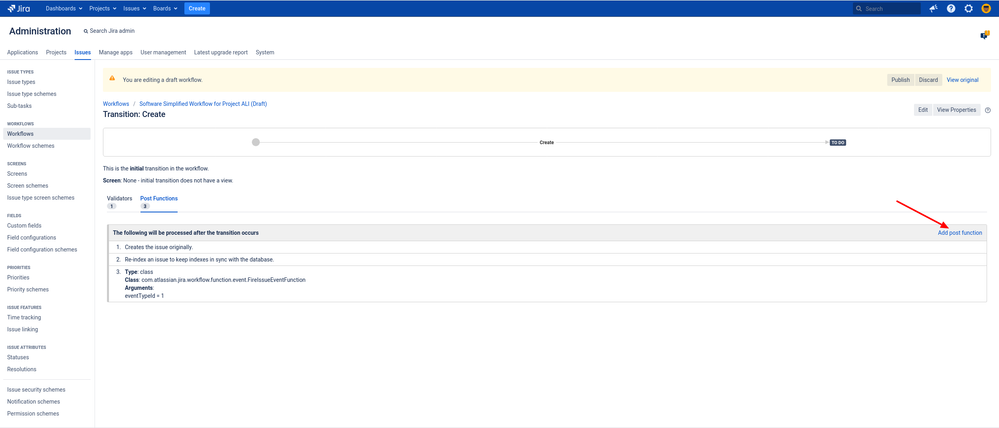The image size is (999, 428).
Task: Open Permission schemes in sidebar
Action: point(32,413)
